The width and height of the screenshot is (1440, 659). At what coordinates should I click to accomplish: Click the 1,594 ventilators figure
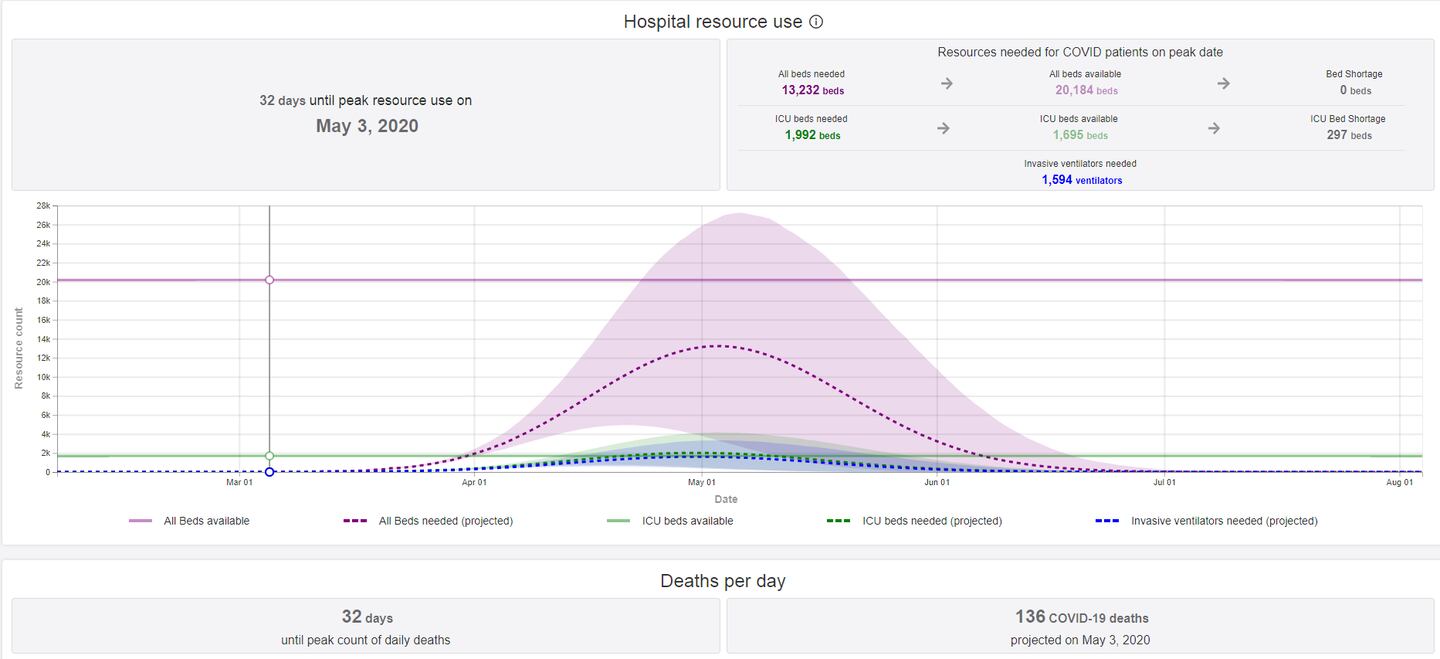(x=1080, y=180)
